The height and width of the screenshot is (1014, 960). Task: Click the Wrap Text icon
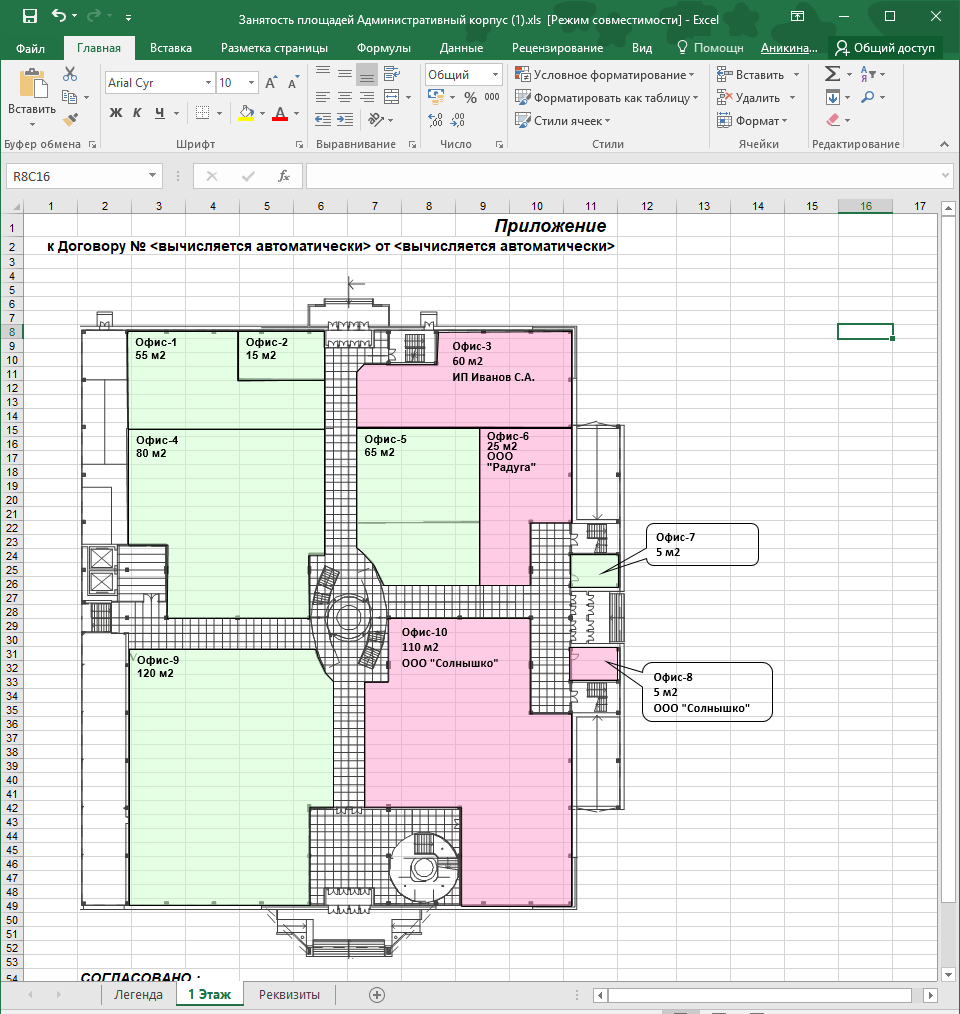click(391, 75)
